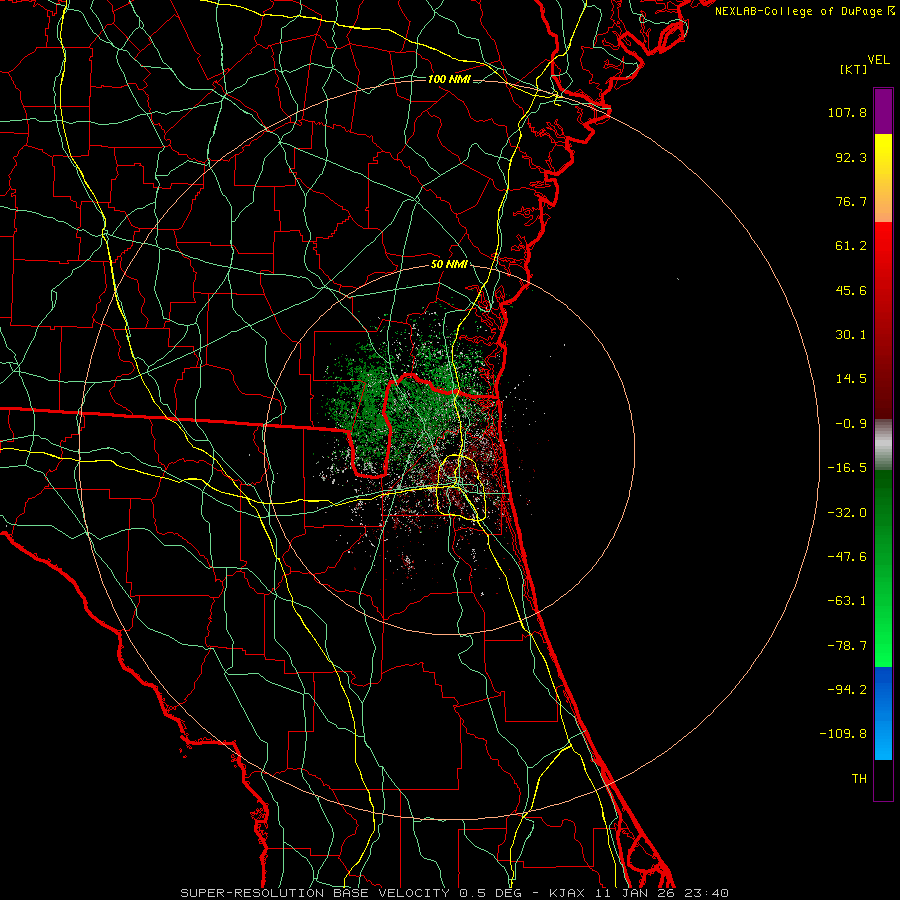Screen dimensions: 900x900
Task: Click the bright green segment of color bar
Action: (883, 568)
